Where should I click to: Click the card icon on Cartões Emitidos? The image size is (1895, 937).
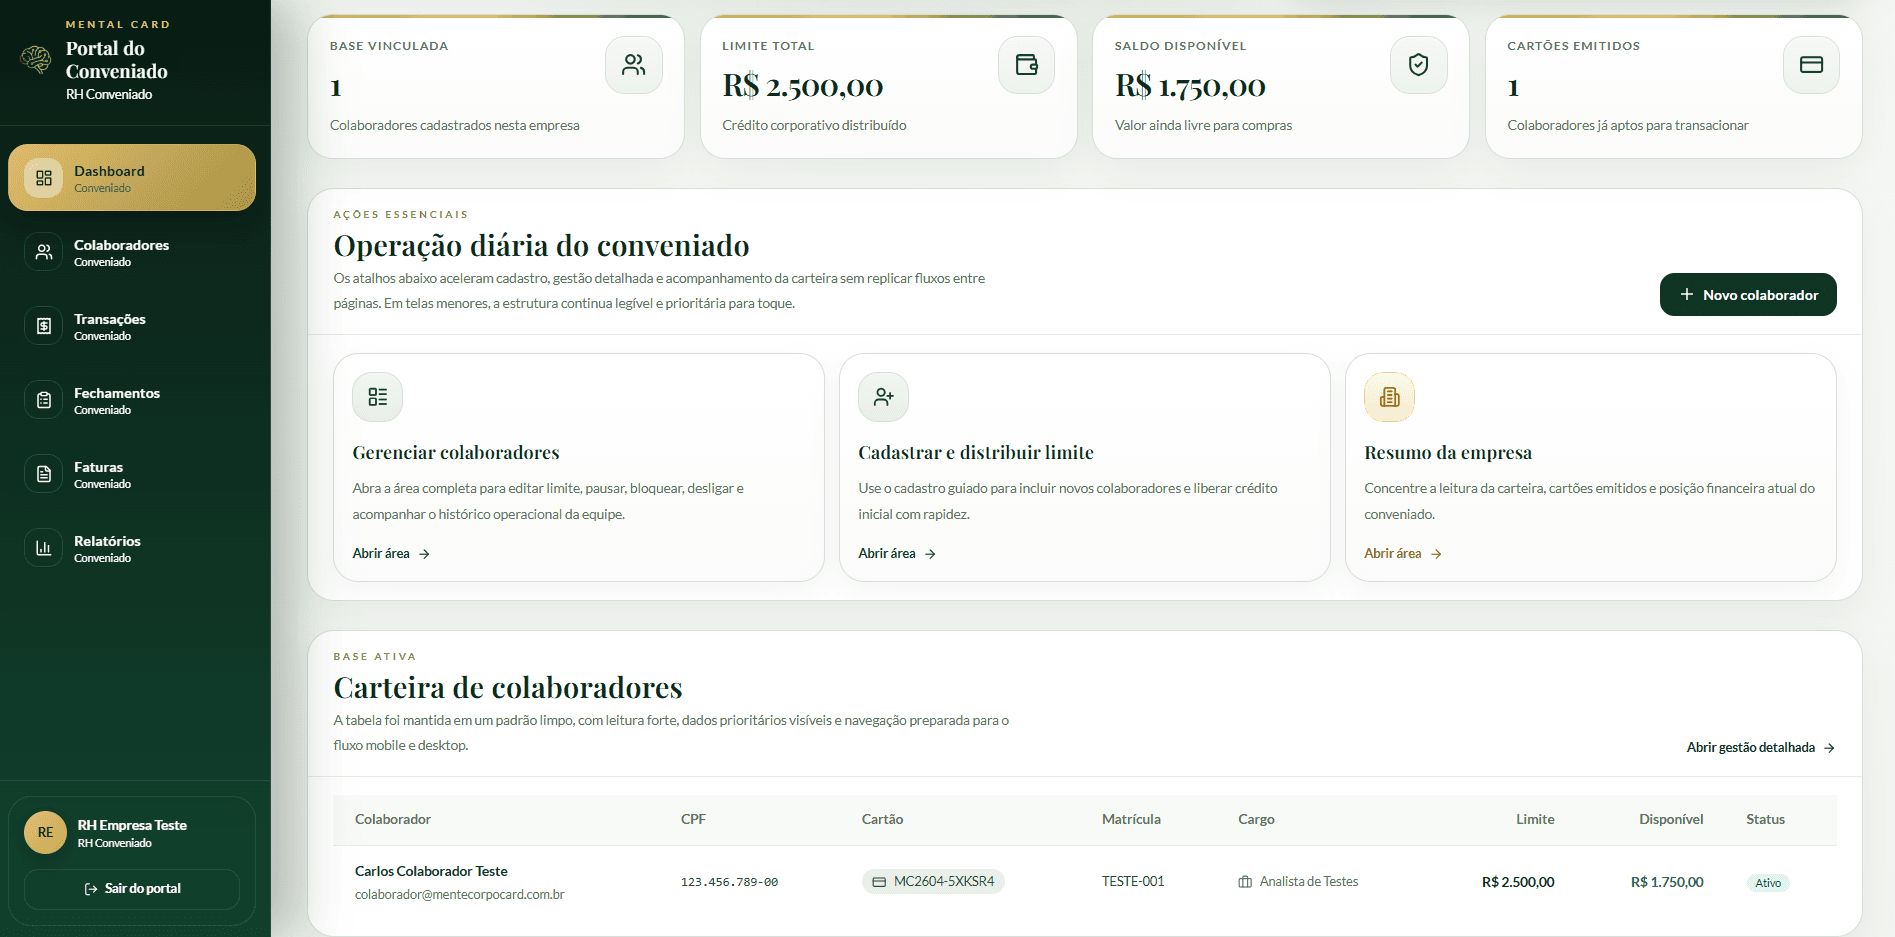(1811, 65)
